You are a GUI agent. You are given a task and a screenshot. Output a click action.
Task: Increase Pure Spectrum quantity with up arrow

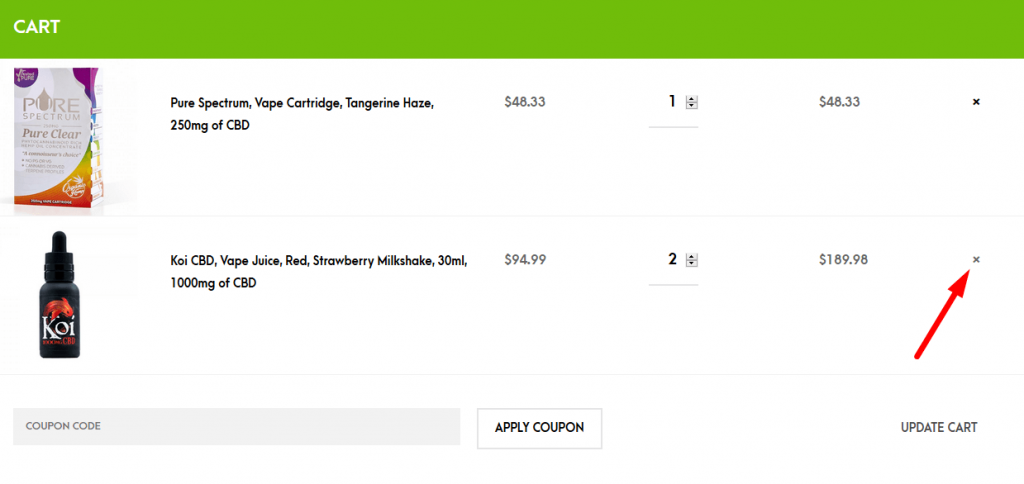[x=692, y=99]
